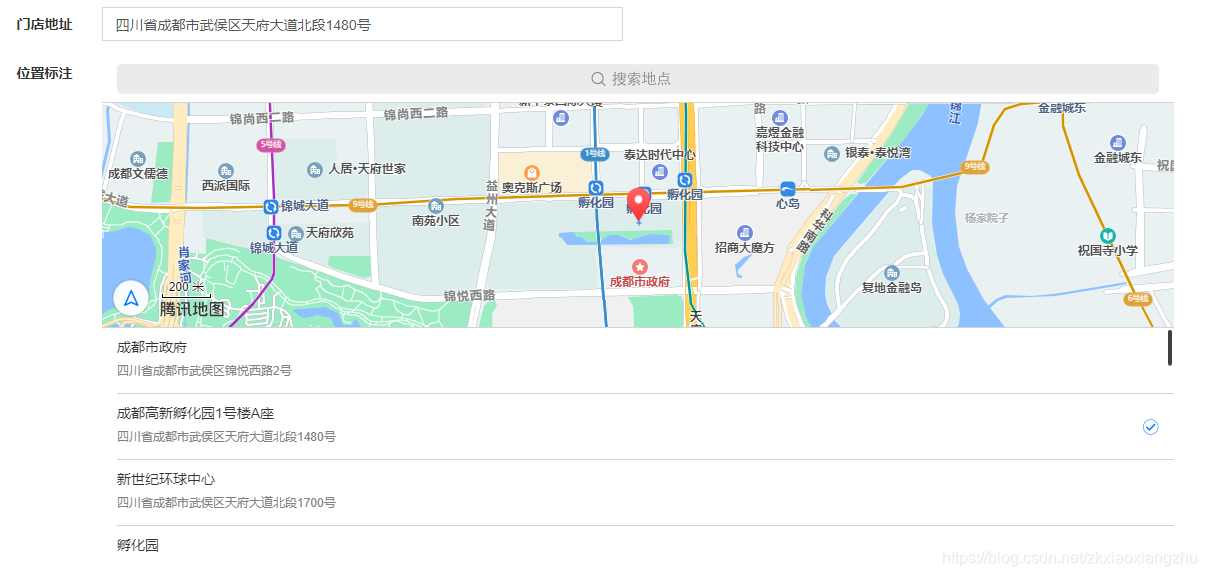This screenshot has height=576, width=1206.
Task: Click the search magnifier icon
Action: (598, 79)
